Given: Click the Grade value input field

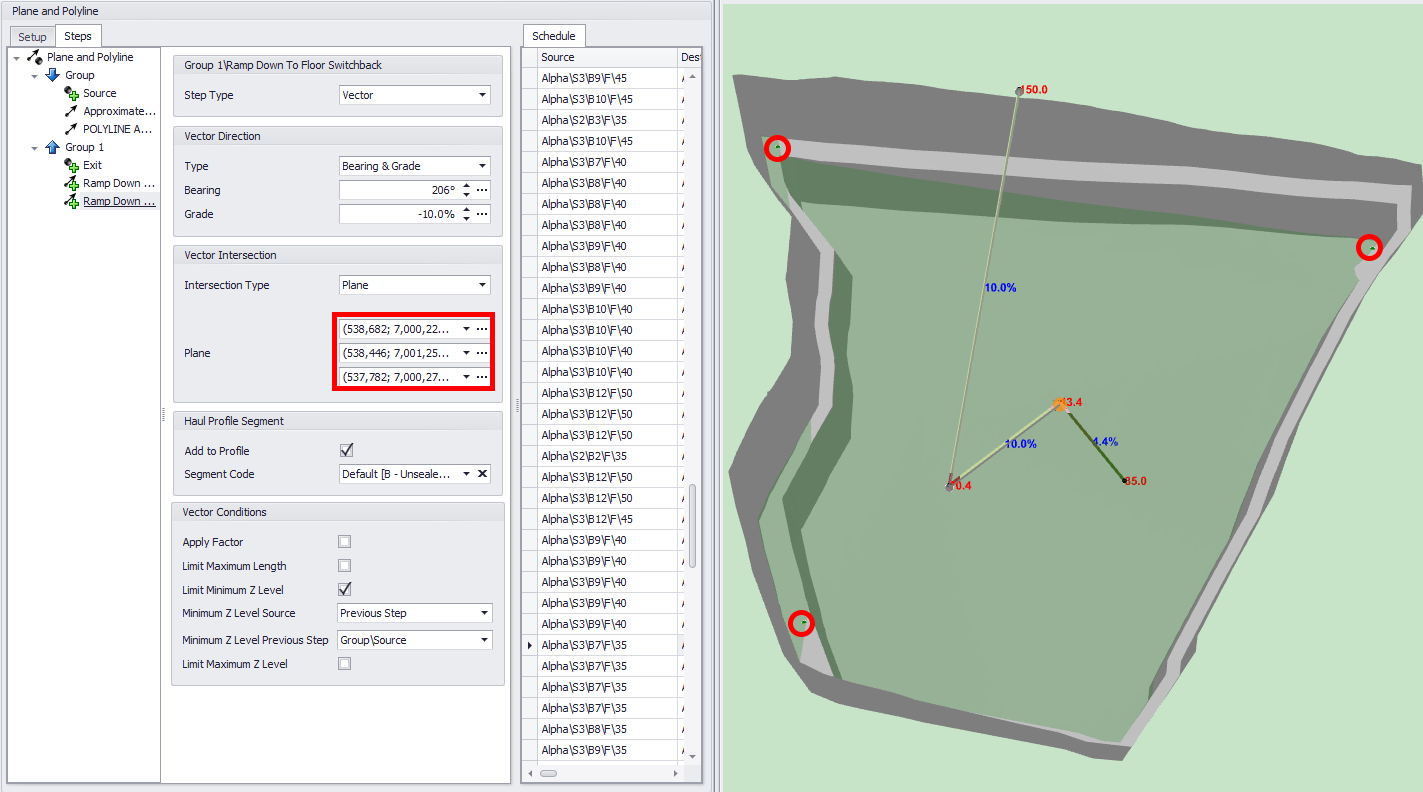Looking at the screenshot, I should point(398,214).
